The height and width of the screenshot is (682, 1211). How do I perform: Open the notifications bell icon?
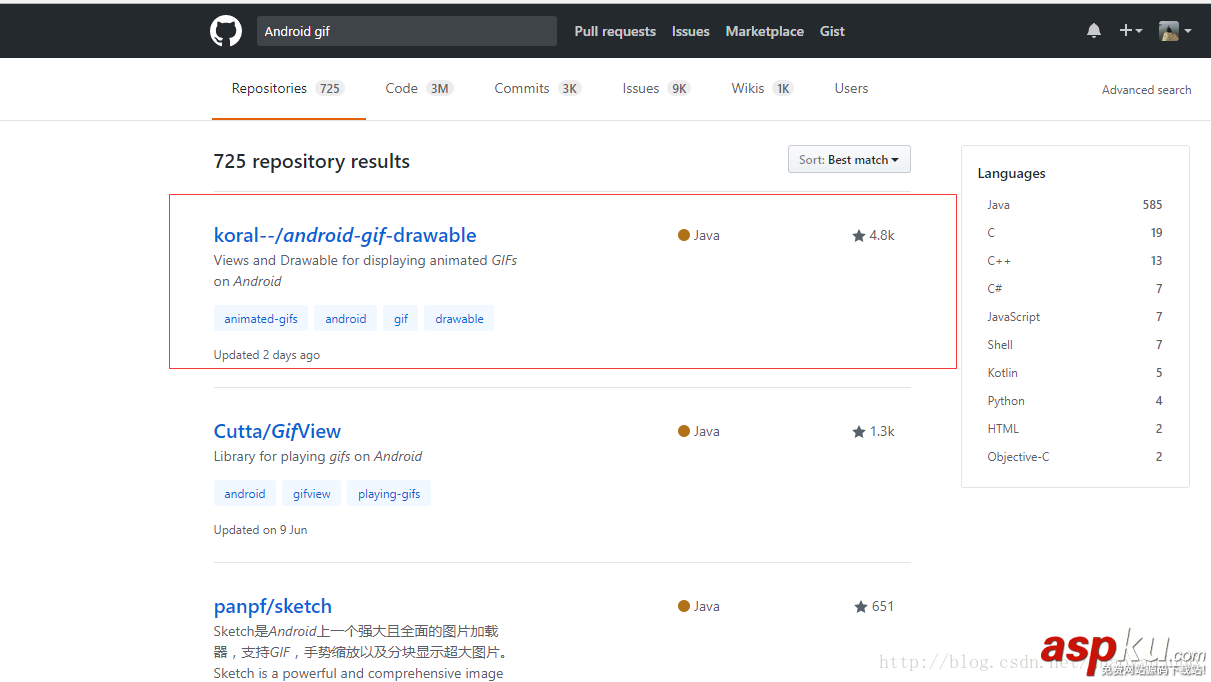(x=1094, y=31)
